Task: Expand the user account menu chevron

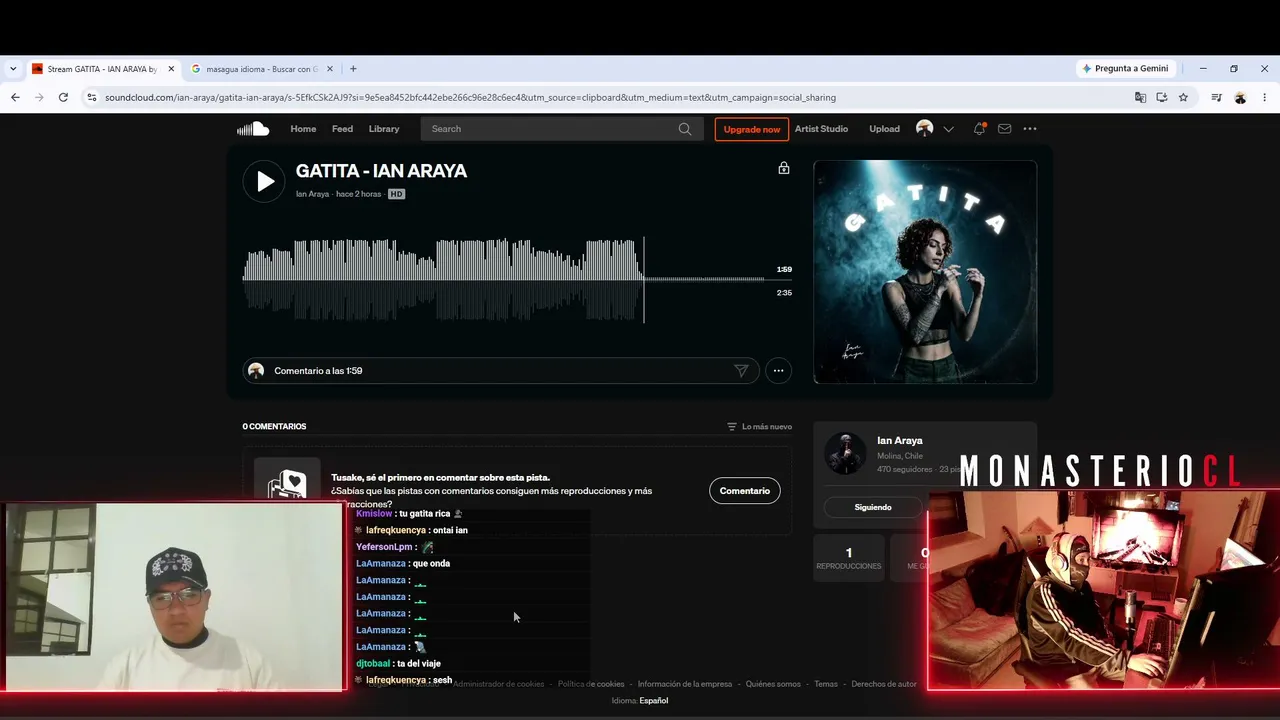Action: (x=948, y=129)
